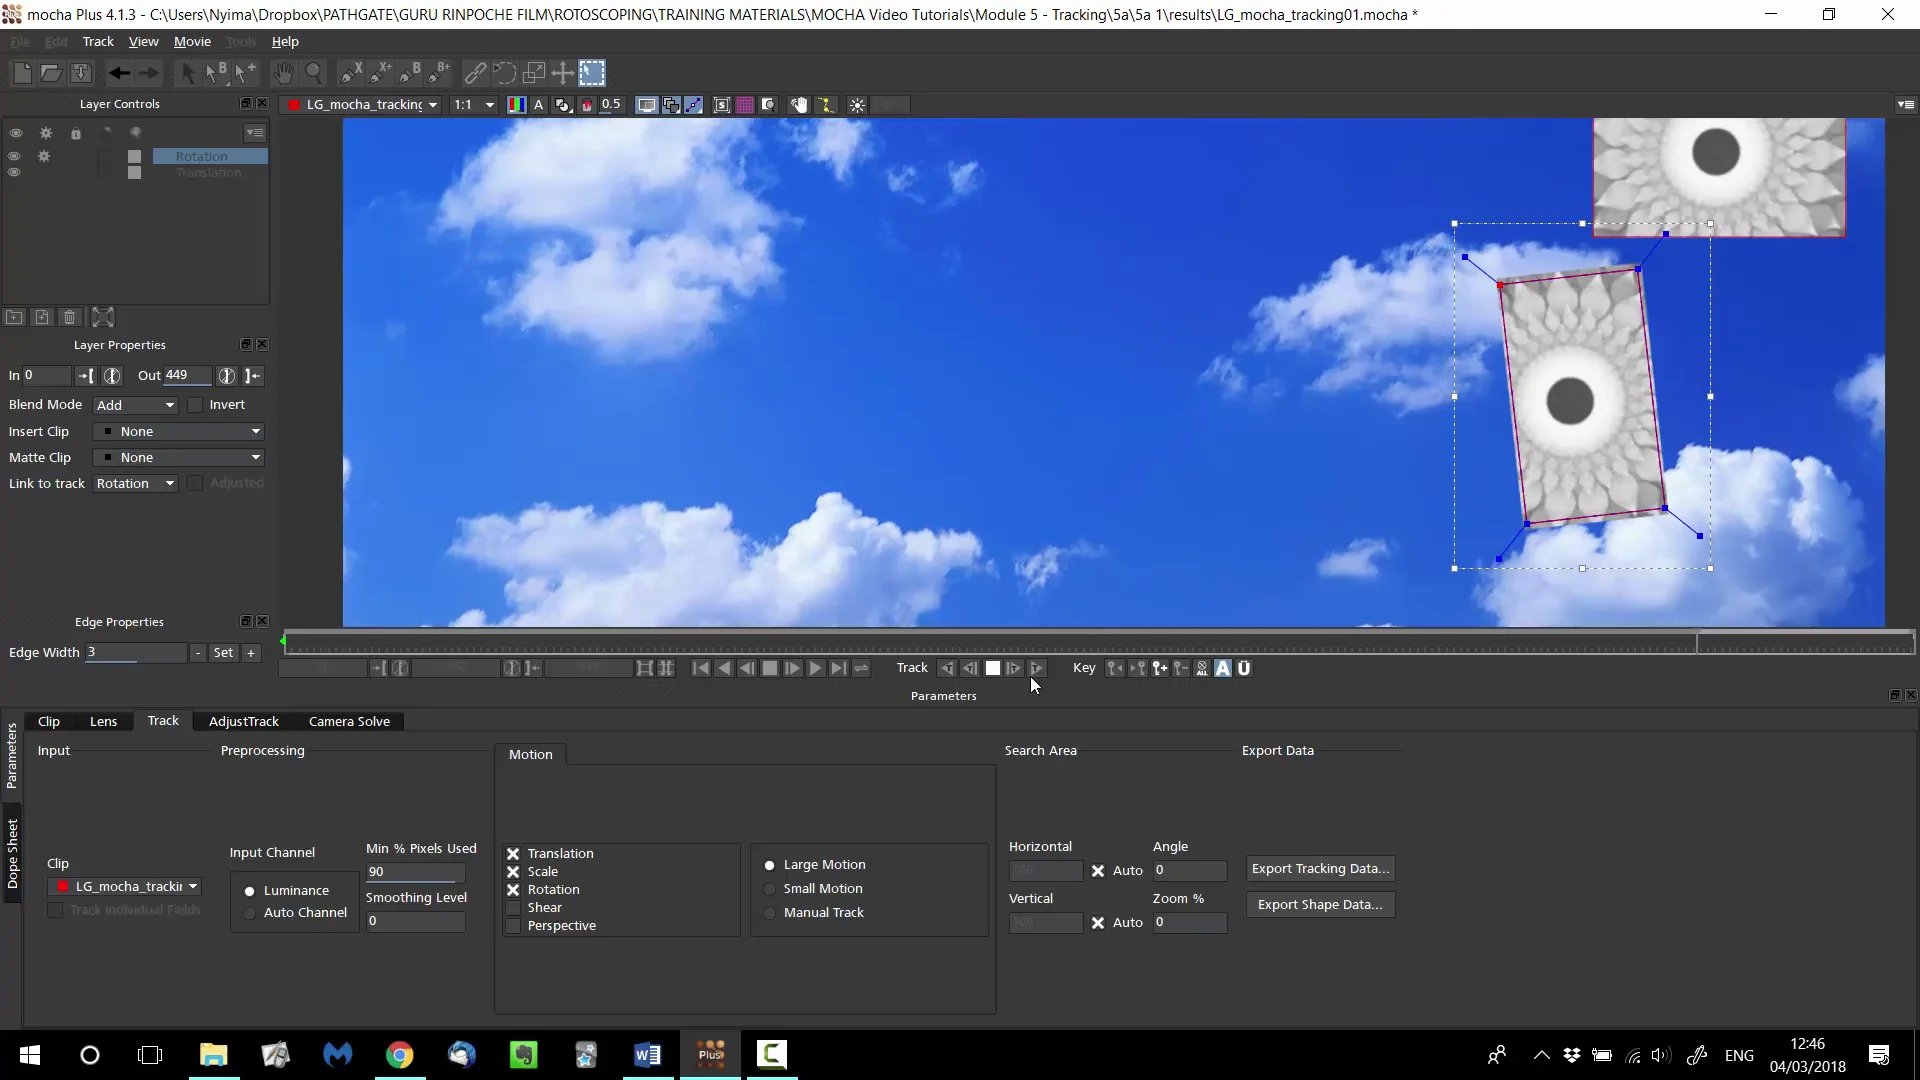Click Autokey 'A' button in Key controls

(x=1223, y=668)
